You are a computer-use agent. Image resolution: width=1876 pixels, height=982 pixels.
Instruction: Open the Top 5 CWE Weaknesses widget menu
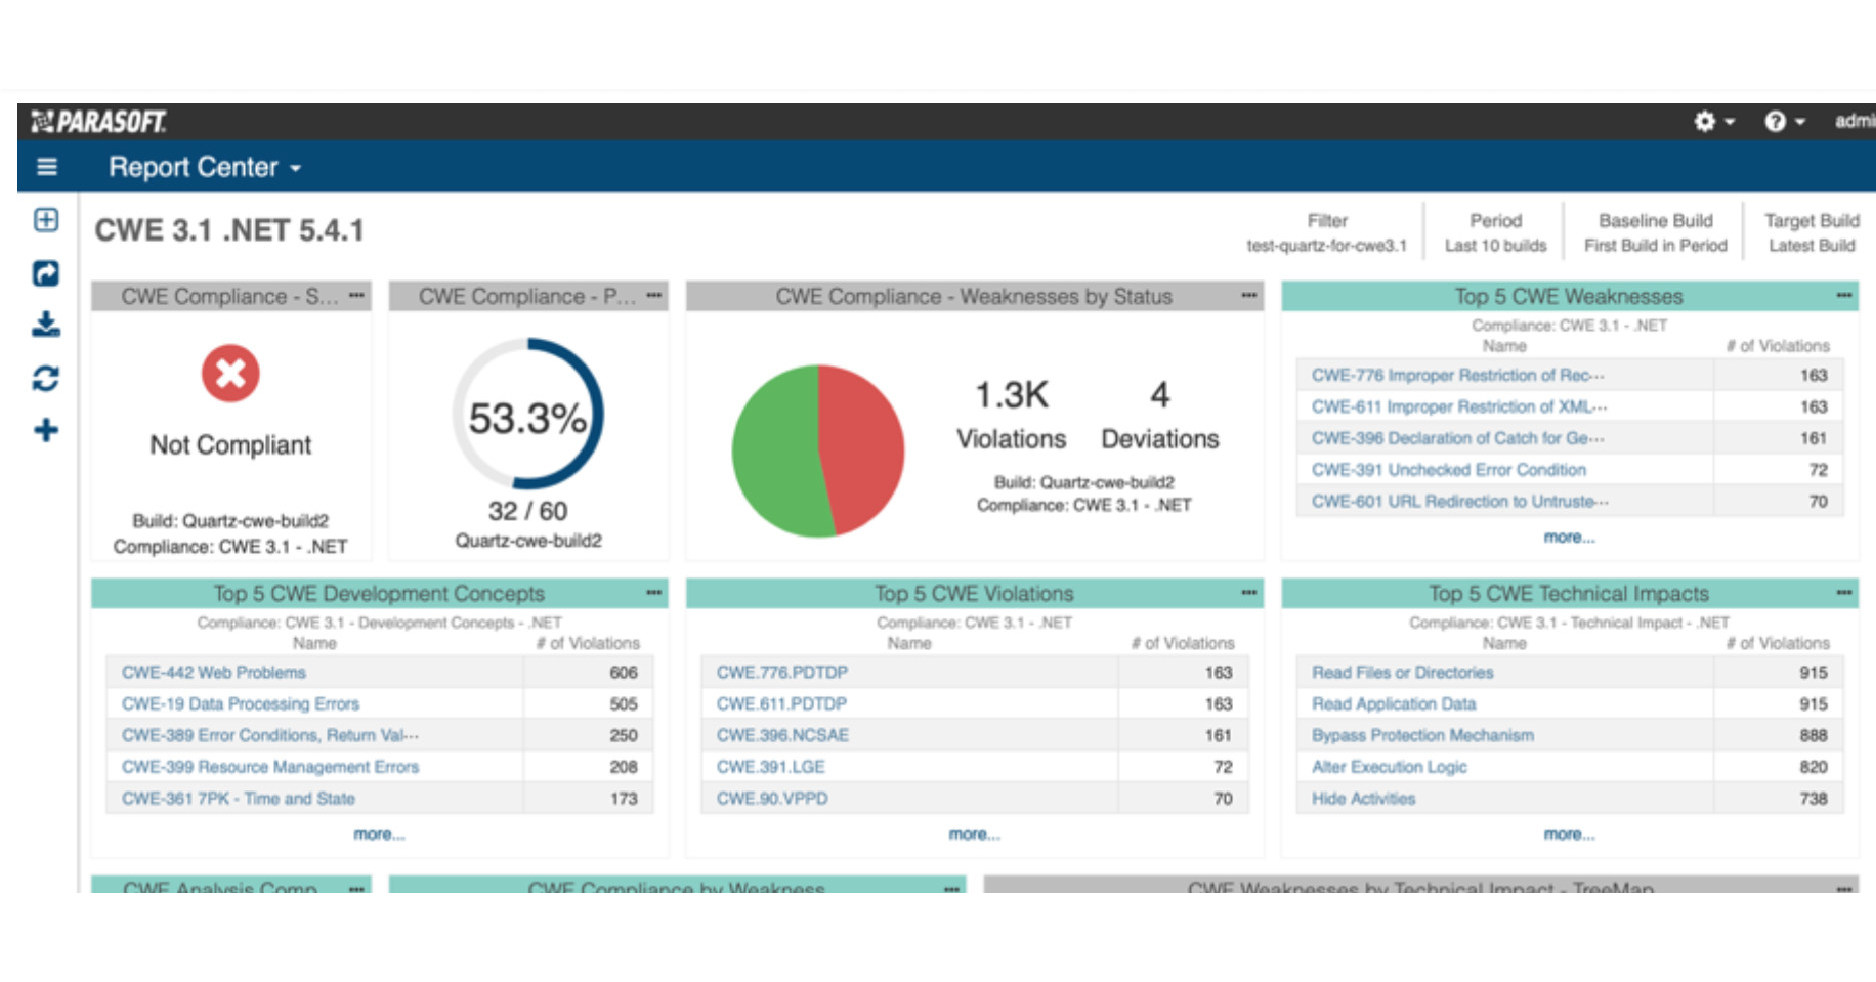(1843, 296)
